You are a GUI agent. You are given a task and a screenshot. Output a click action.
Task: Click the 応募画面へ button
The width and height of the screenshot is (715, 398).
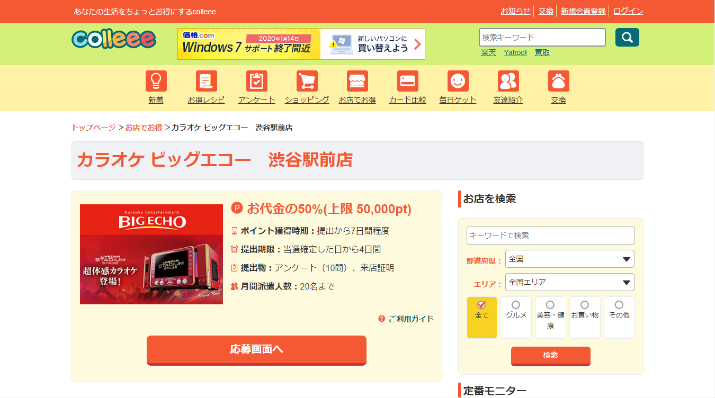[257, 350]
